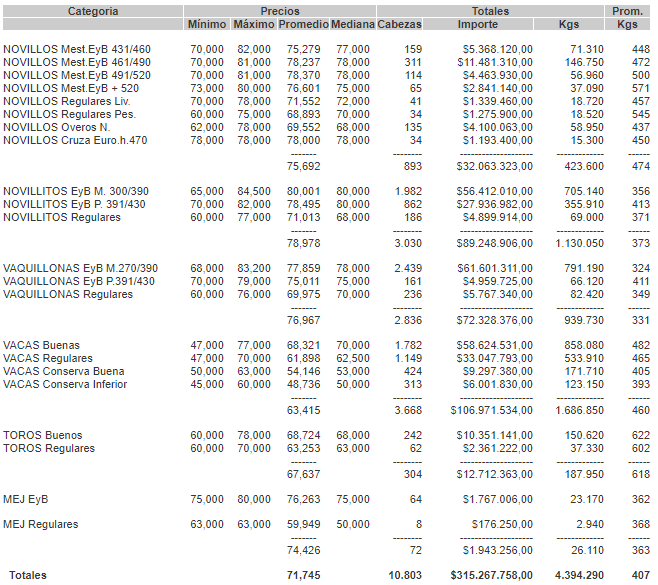Viewport: 658px width, 585px height.
Task: Select the grand total cabezas value 10.803
Action: click(x=404, y=576)
